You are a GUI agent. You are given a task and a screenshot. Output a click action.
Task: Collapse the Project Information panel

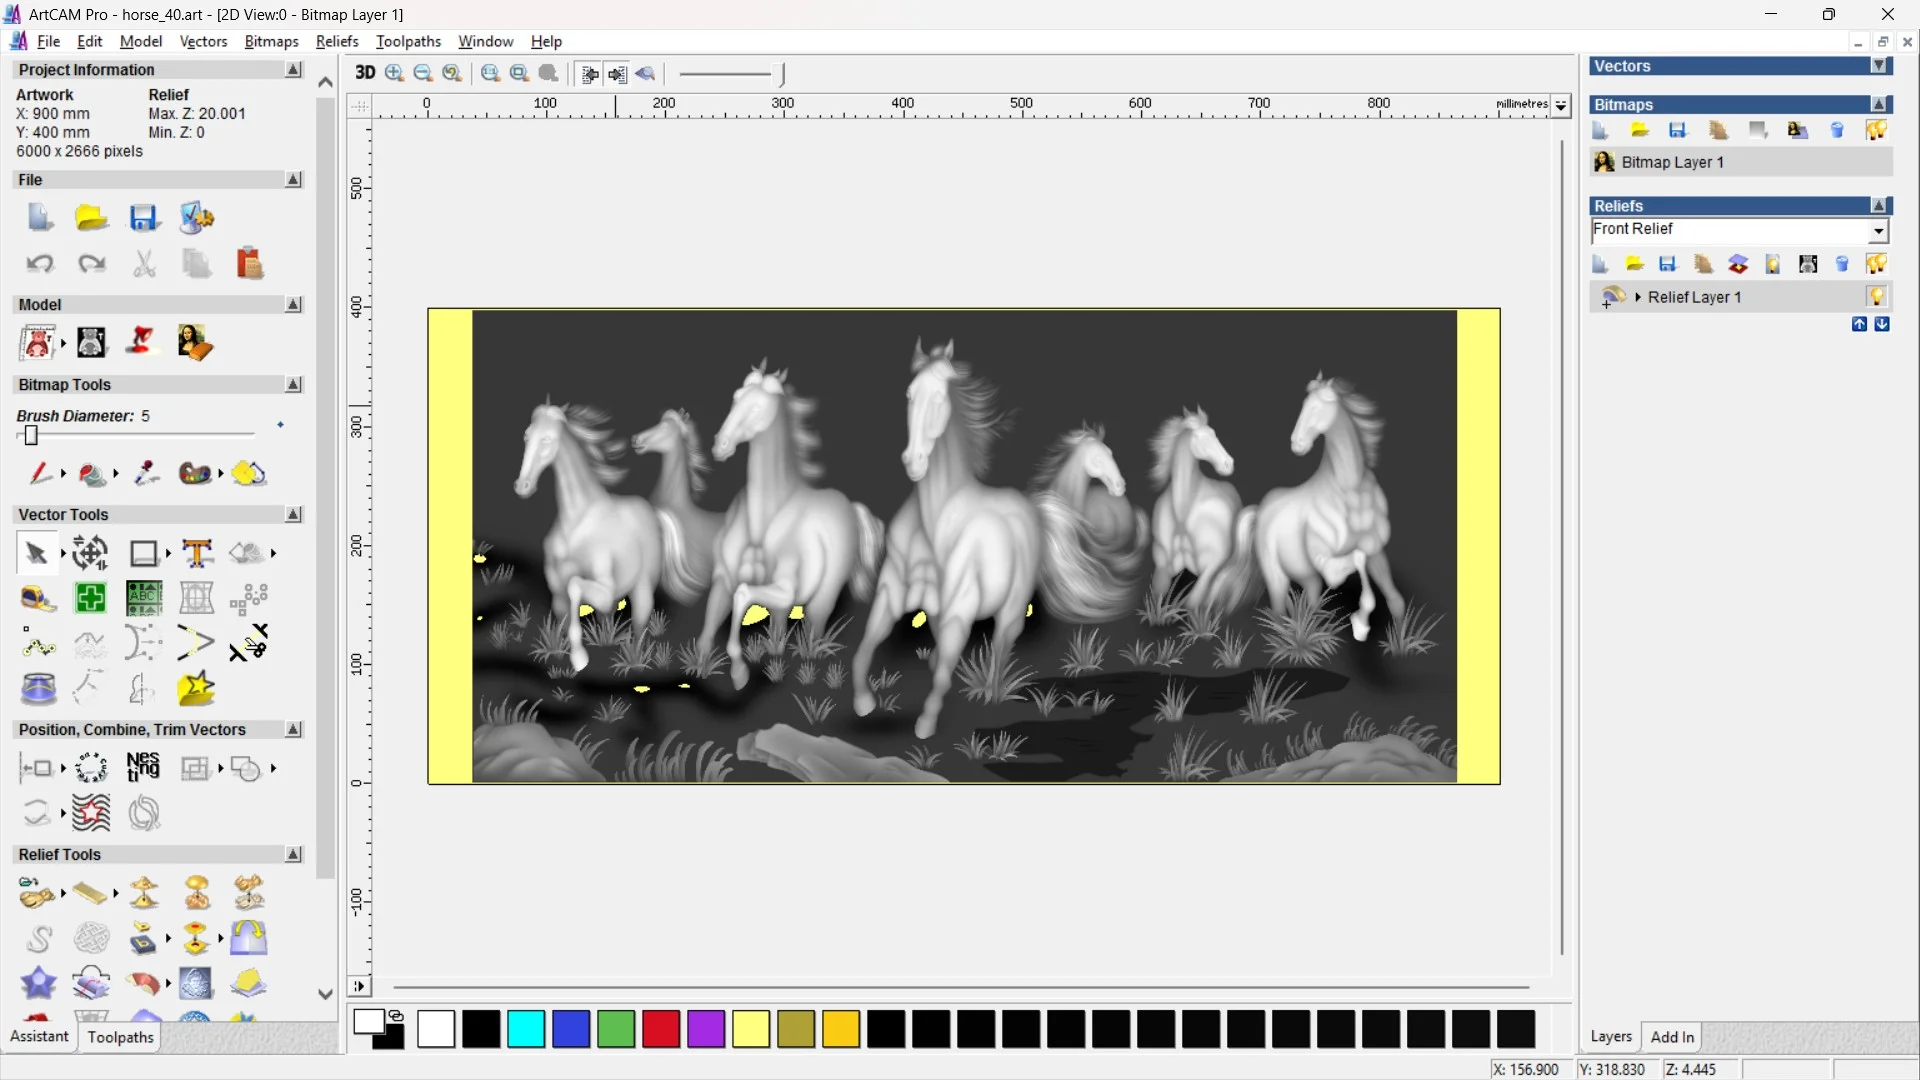click(x=293, y=69)
